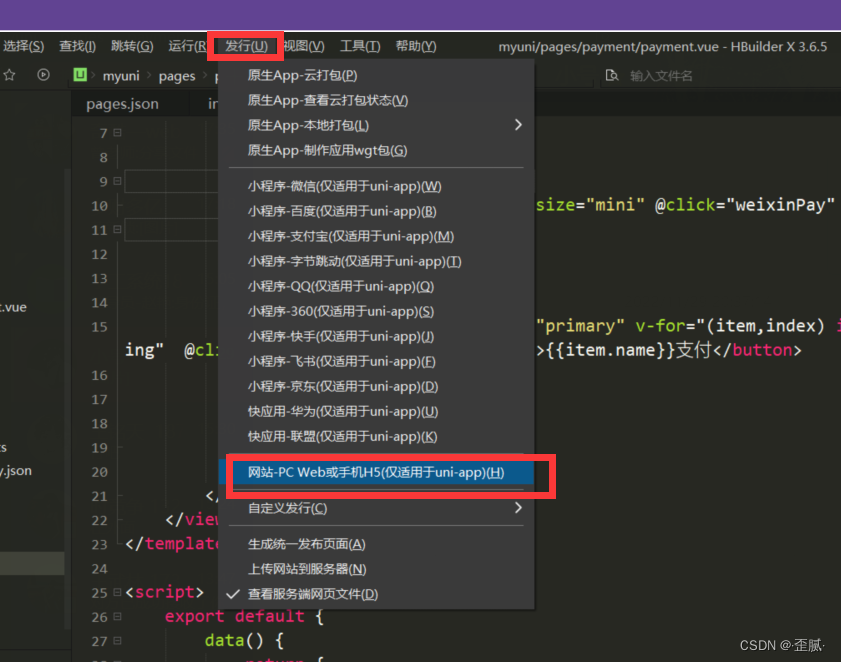This screenshot has height=662, width=841.
Task: Click the run play circle icon
Action: pos(43,75)
